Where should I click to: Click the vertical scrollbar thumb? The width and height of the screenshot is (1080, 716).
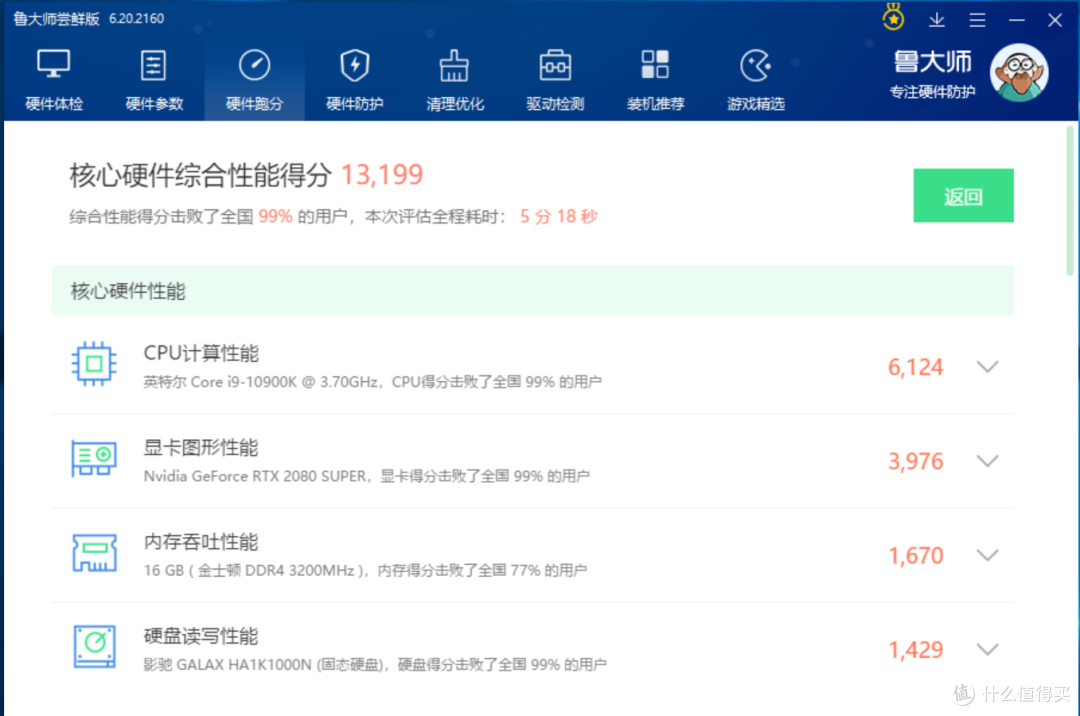click(x=1070, y=200)
